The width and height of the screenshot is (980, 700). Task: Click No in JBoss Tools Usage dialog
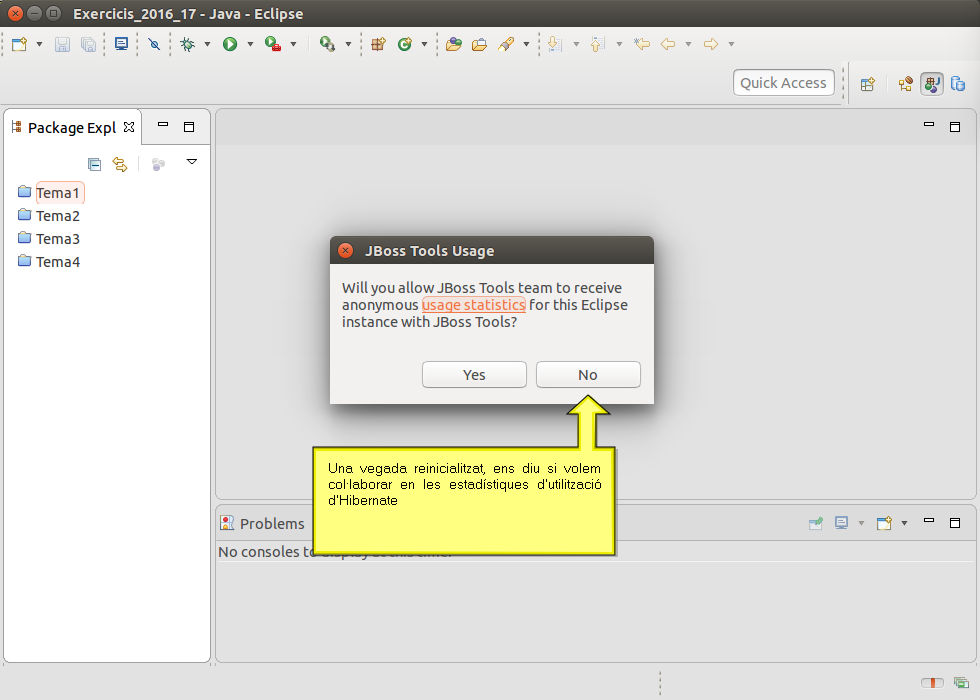[x=588, y=374]
